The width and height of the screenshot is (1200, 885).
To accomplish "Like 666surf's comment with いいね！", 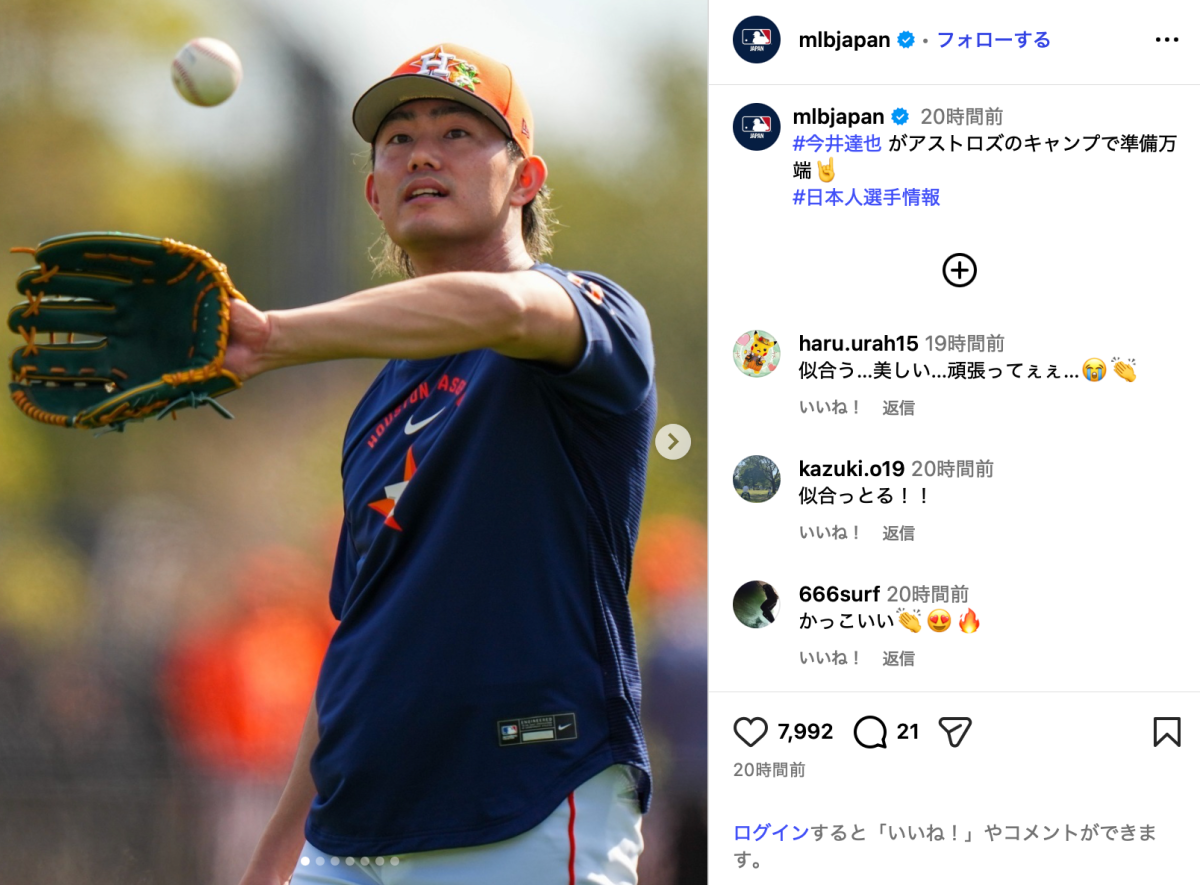I will (x=830, y=658).
